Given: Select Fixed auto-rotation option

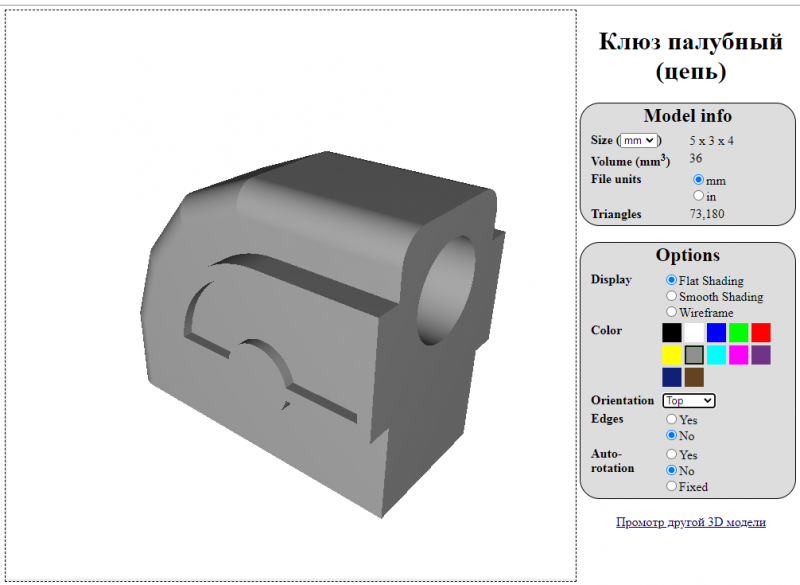Looking at the screenshot, I should click(x=672, y=486).
